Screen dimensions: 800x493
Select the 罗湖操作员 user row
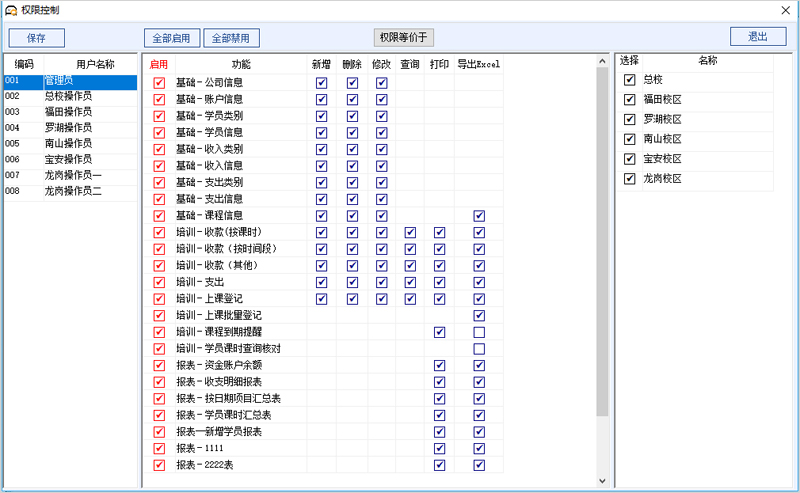click(x=68, y=128)
